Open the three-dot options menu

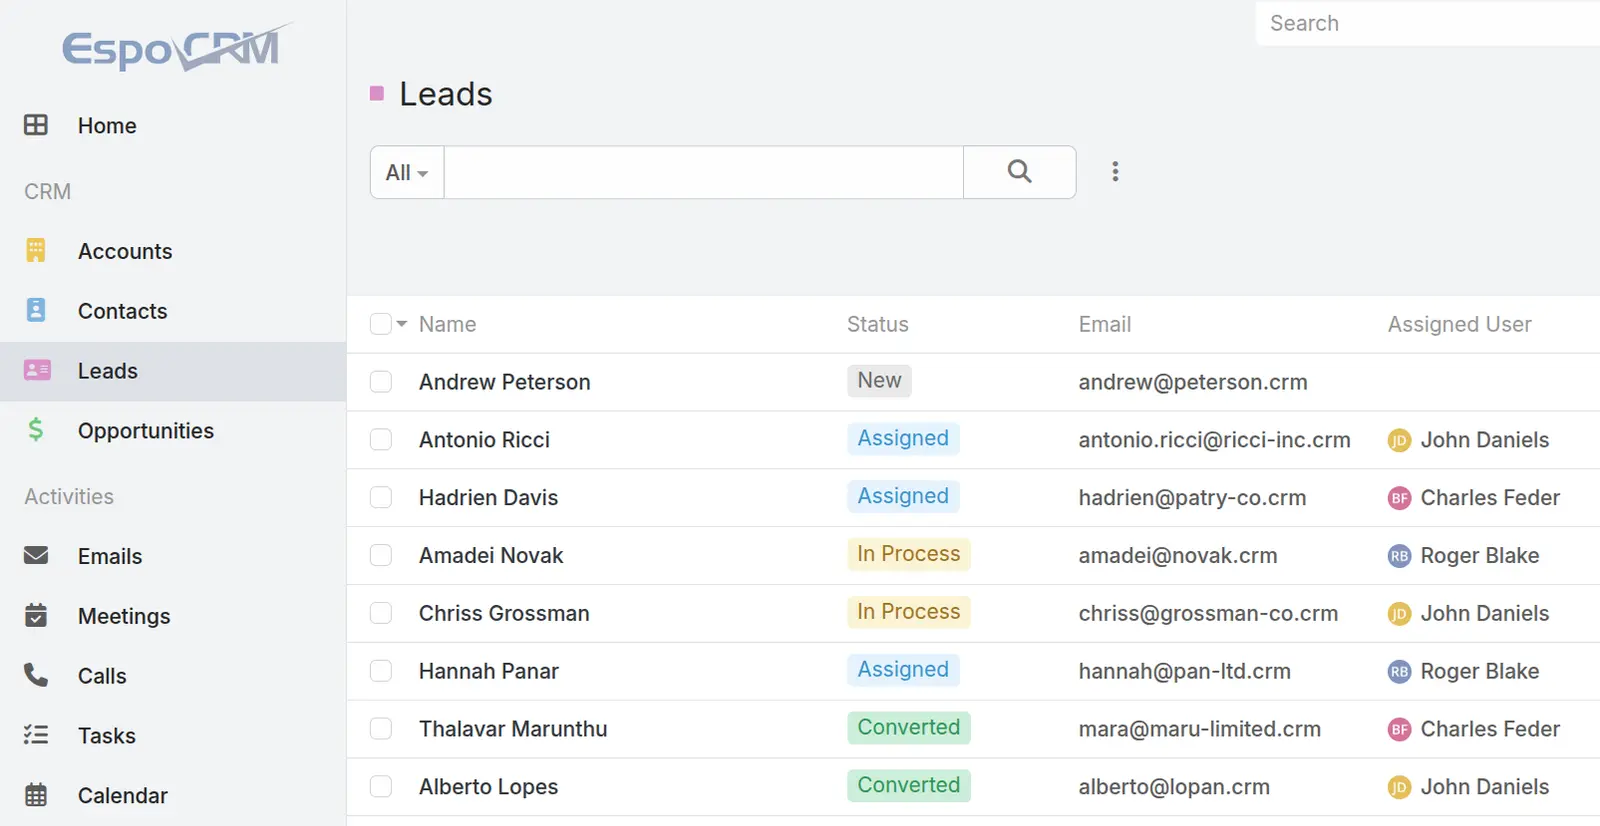point(1115,172)
